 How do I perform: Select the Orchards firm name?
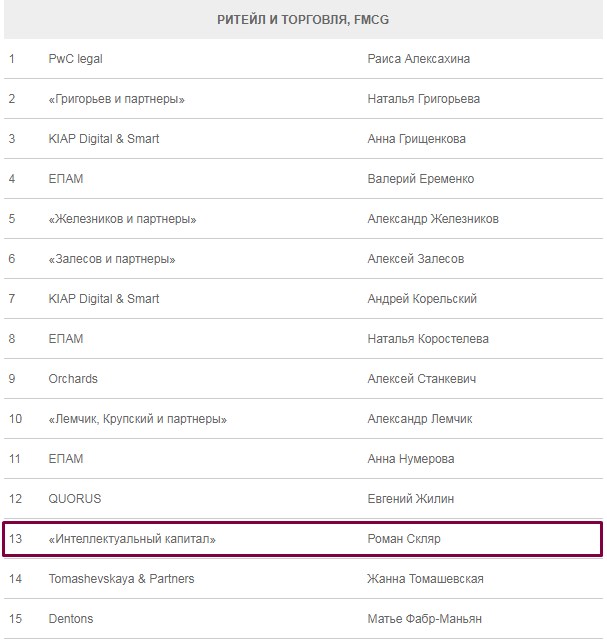click(x=73, y=379)
